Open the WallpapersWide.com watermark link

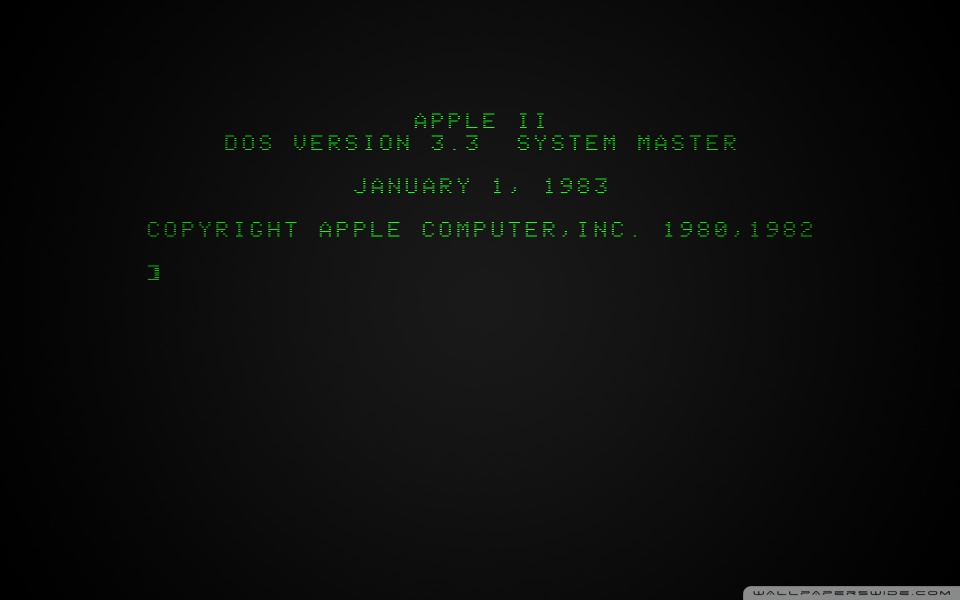tap(852, 593)
